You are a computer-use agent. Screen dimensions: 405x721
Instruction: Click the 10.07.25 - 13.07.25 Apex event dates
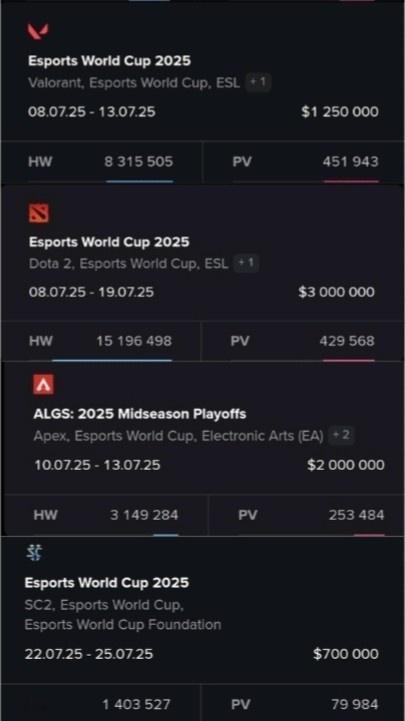tap(97, 465)
